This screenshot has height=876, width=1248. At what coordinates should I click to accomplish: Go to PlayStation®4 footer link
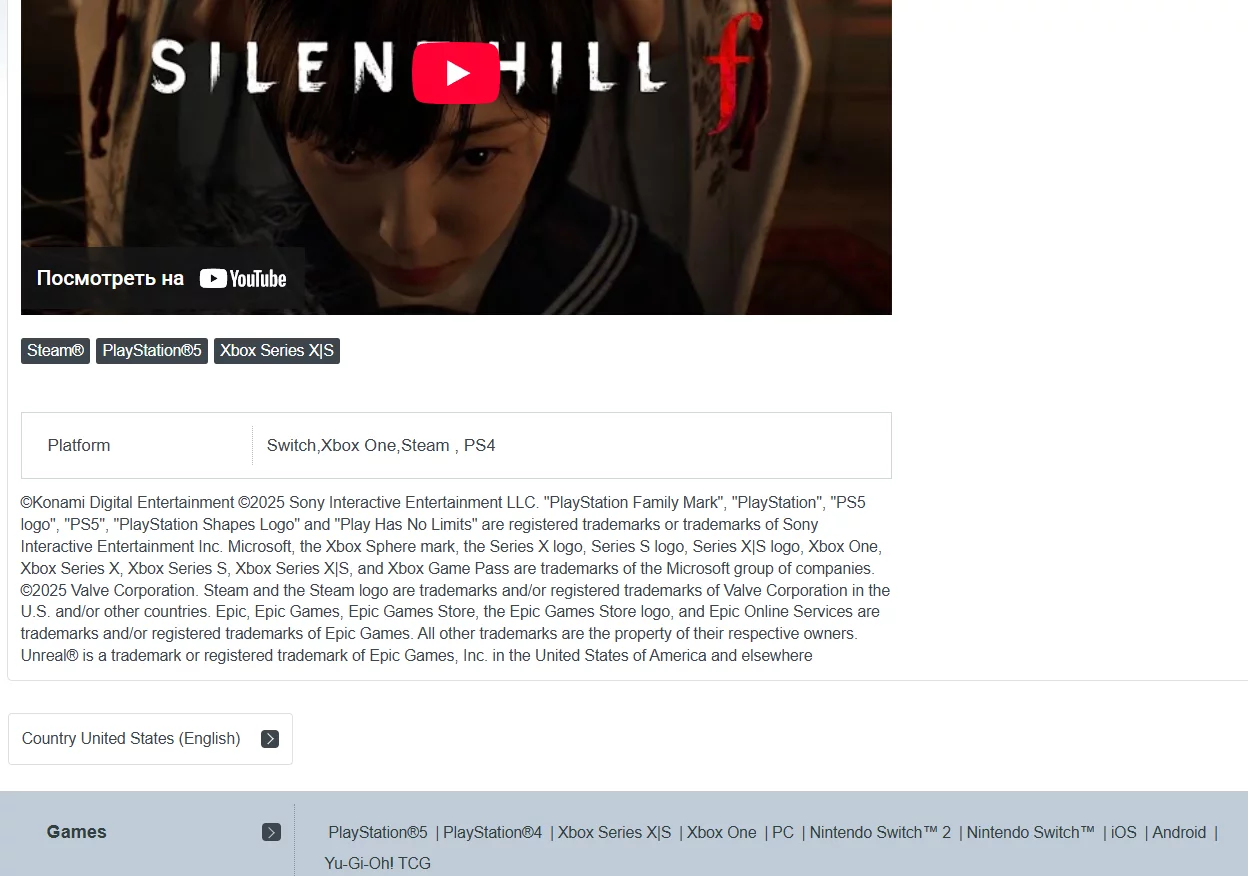coord(492,832)
